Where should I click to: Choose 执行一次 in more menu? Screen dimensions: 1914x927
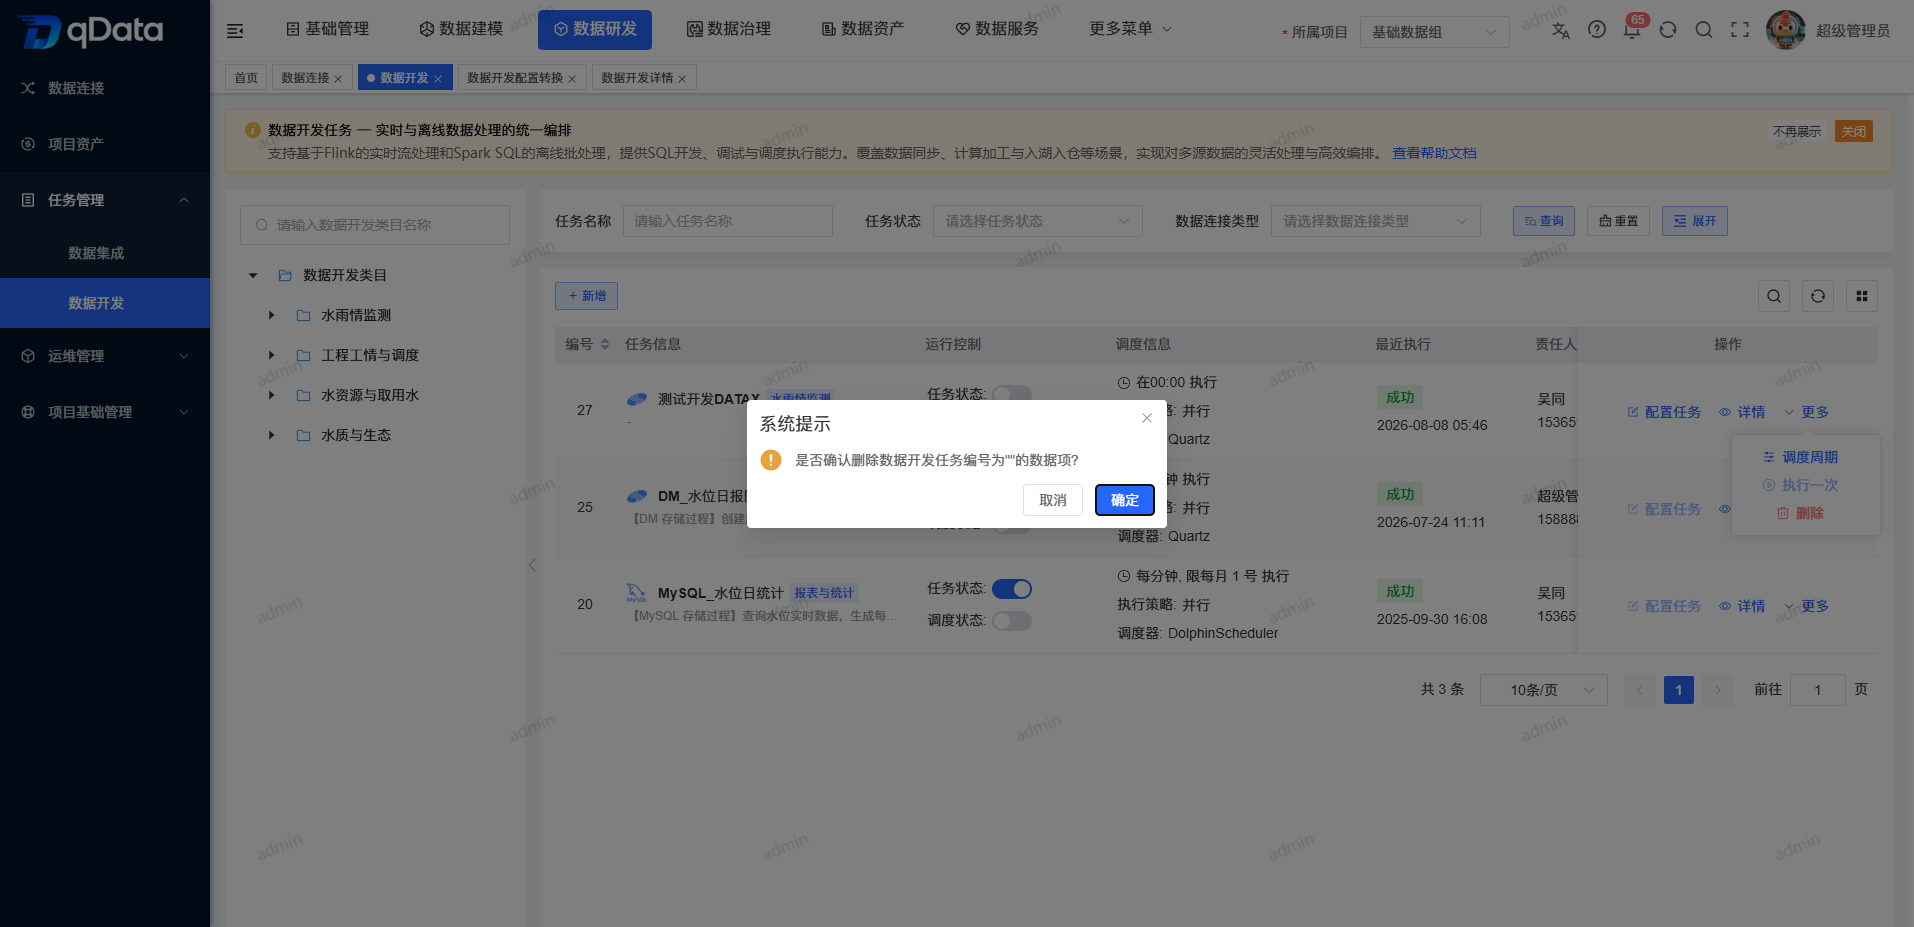coord(1800,485)
